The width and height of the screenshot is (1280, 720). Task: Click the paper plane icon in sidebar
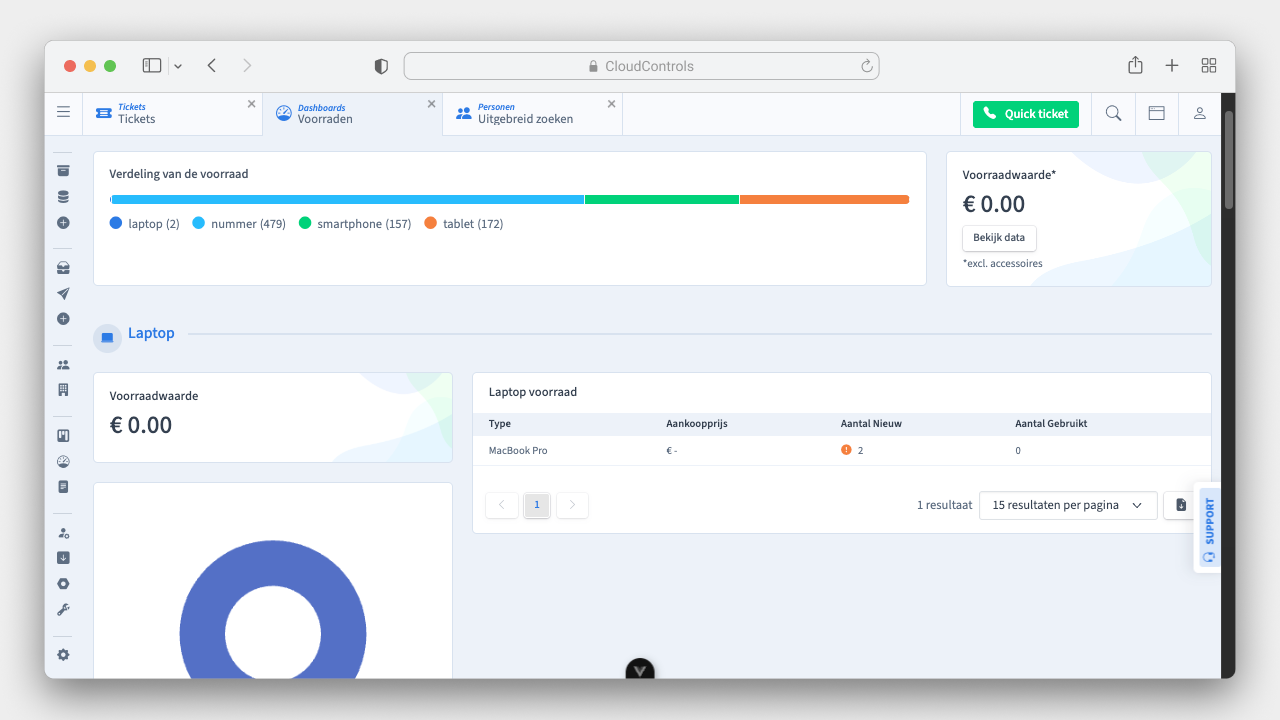click(63, 294)
